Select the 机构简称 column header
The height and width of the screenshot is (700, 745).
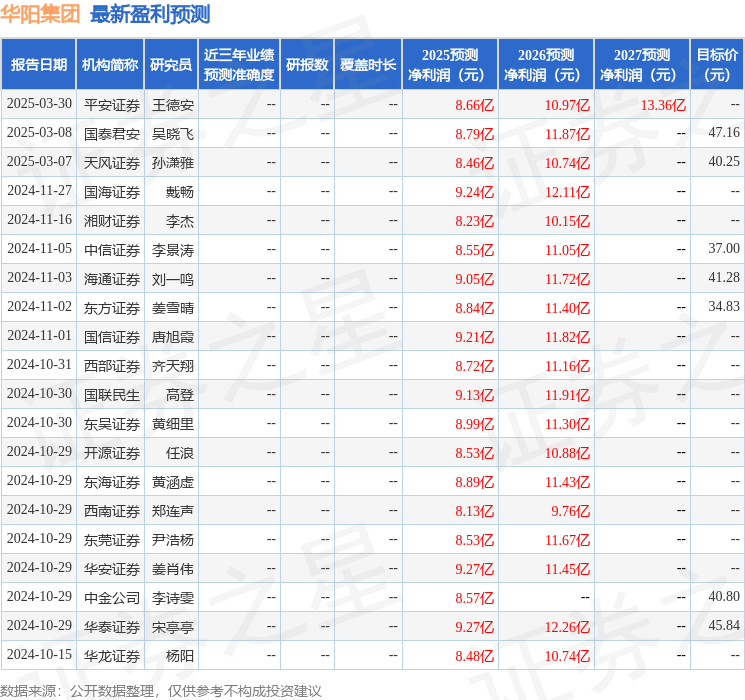pos(110,65)
